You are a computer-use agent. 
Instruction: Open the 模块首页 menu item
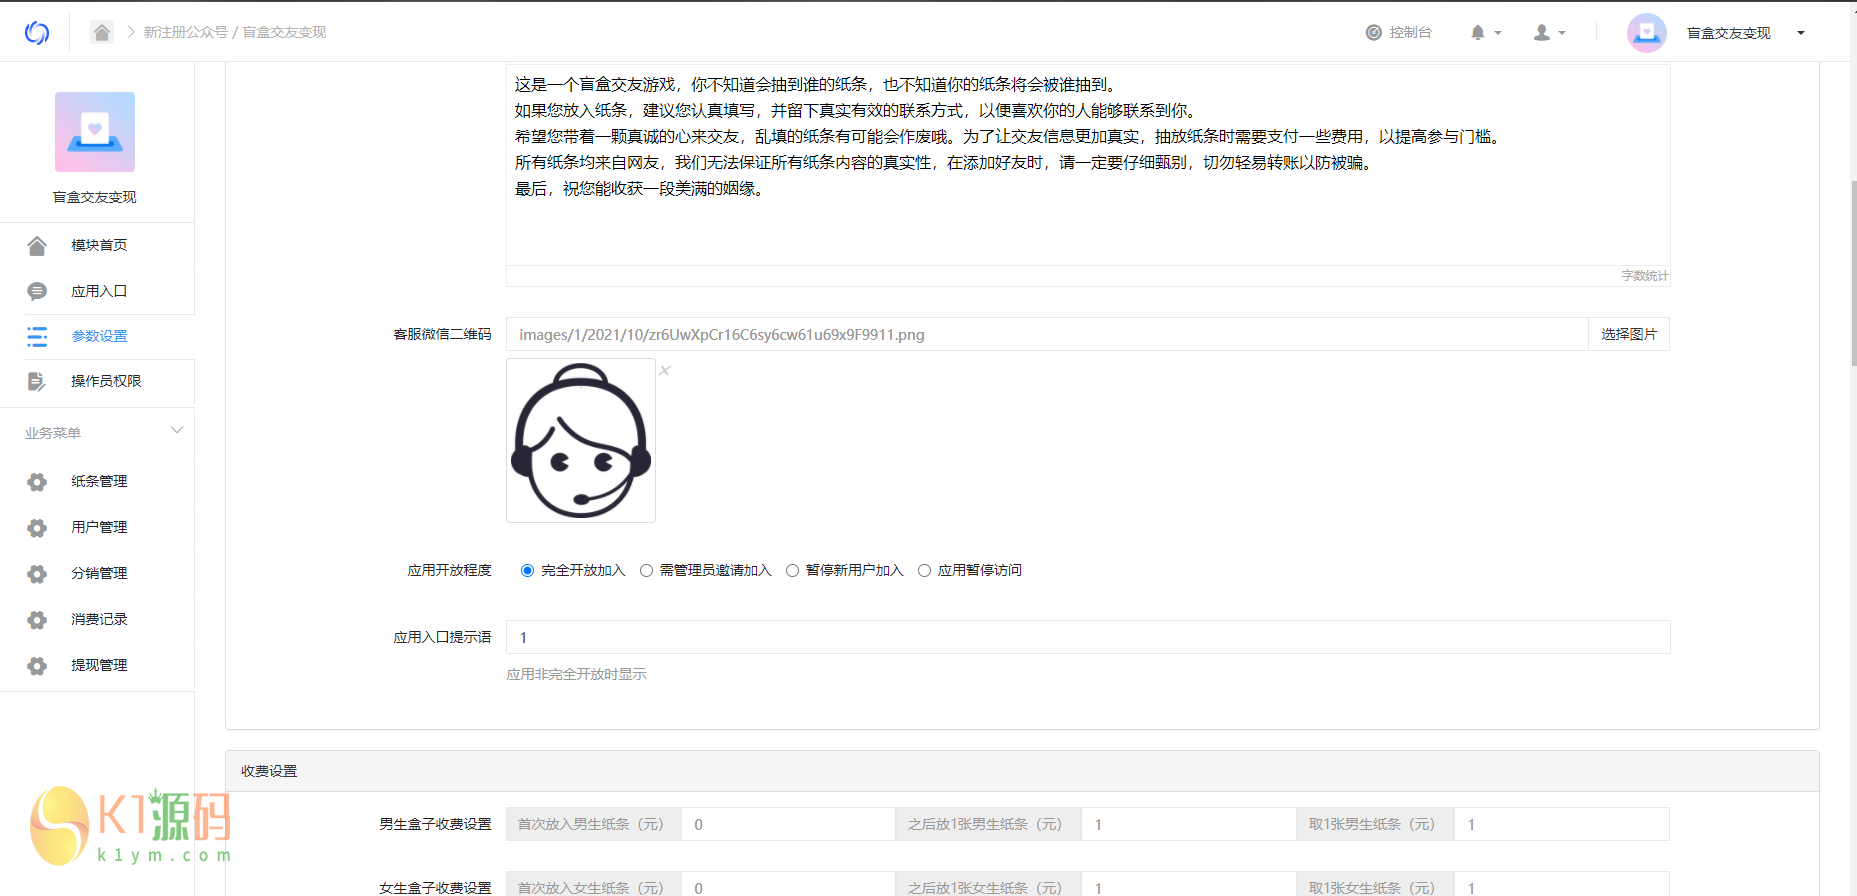pyautogui.click(x=97, y=246)
